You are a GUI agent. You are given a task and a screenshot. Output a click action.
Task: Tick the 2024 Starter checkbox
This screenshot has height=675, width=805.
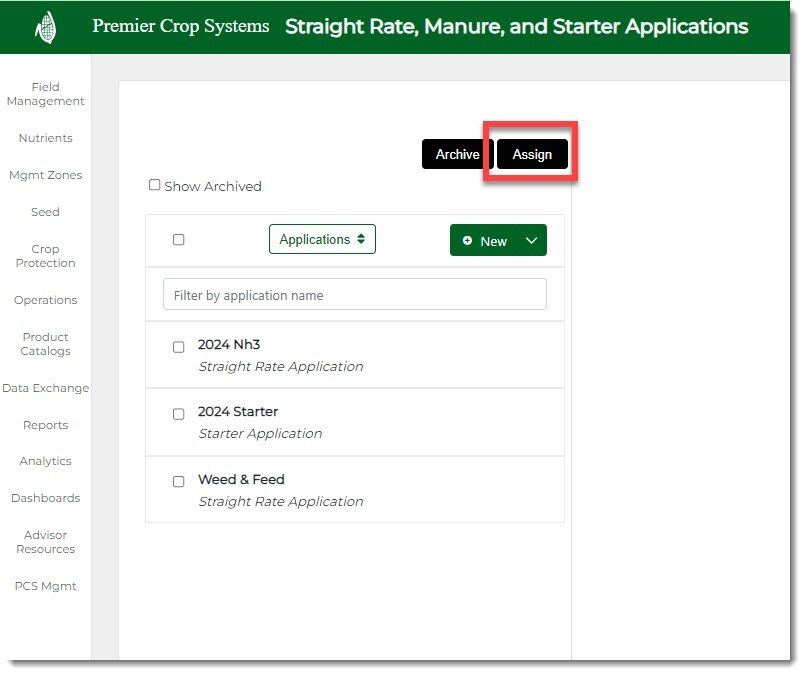coord(179,414)
